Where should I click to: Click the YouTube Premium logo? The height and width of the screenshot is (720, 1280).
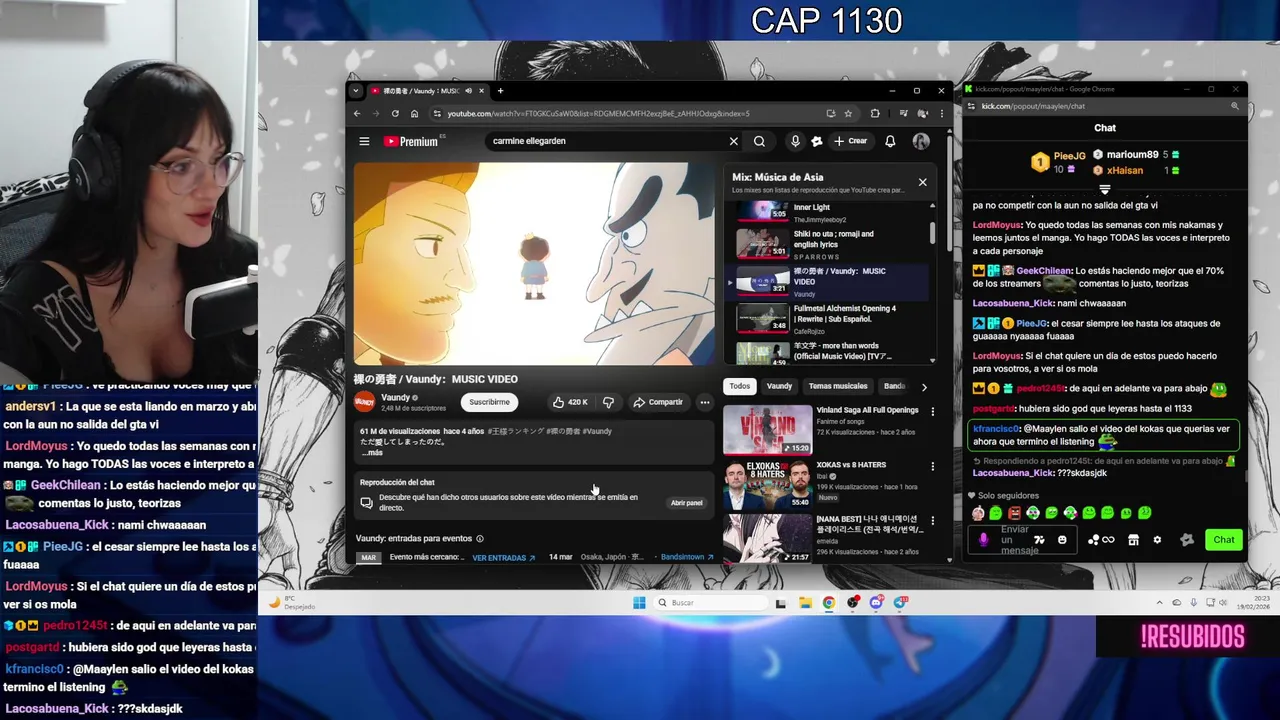(411, 141)
